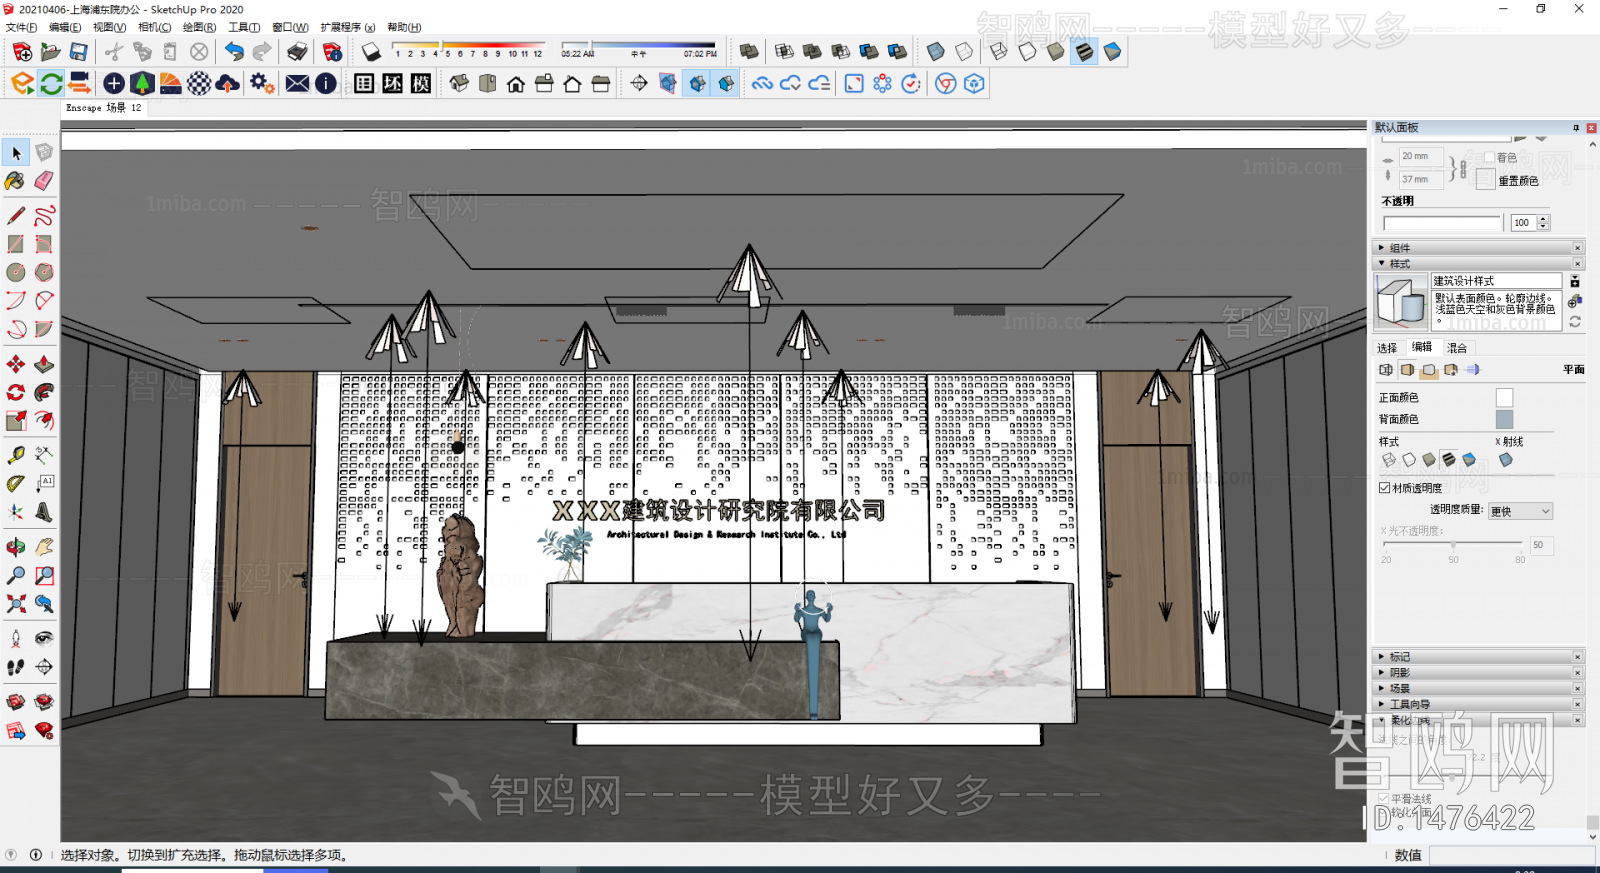The width and height of the screenshot is (1600, 873).
Task: Open the Print icon in toolbar
Action: (x=298, y=51)
